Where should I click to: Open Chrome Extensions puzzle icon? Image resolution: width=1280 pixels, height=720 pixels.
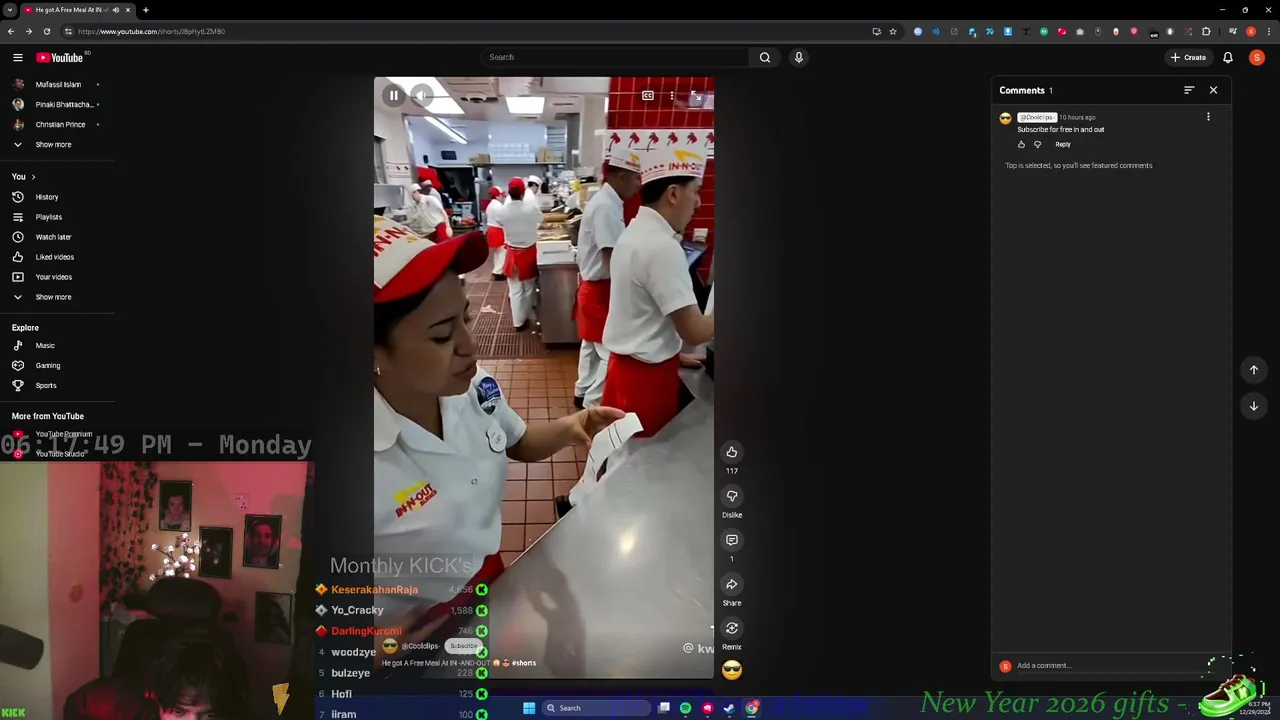pos(1206,31)
